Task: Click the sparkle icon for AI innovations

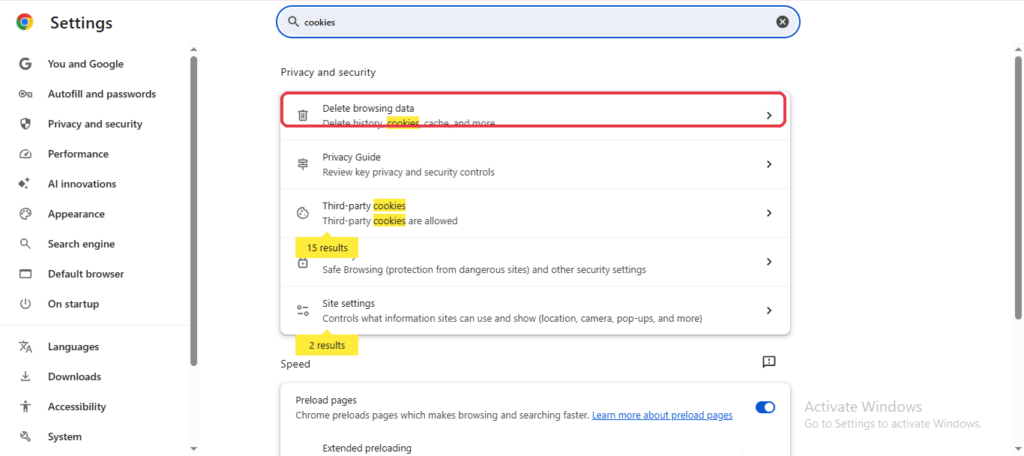Action: [25, 184]
